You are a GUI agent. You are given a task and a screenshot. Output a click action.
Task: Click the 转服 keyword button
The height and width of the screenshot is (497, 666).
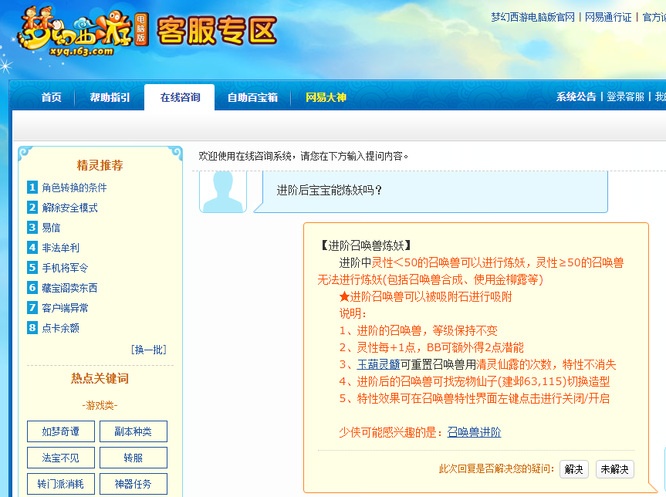(133, 457)
